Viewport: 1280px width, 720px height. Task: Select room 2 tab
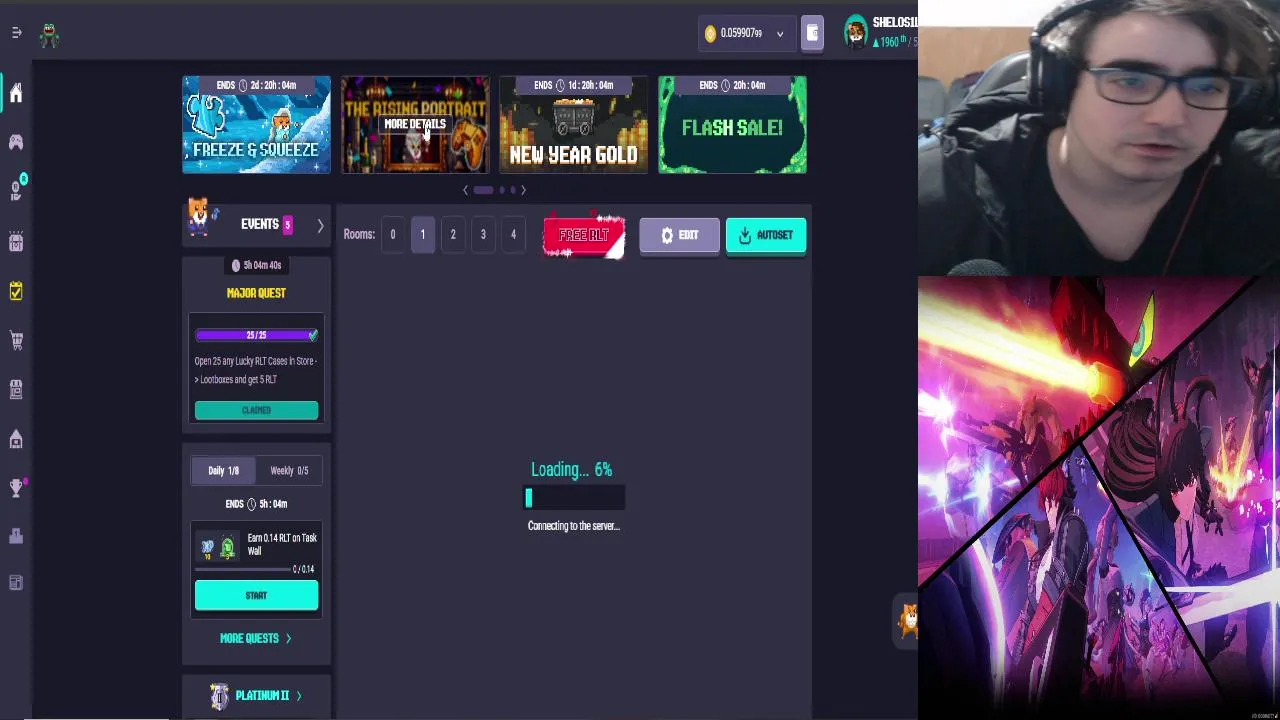point(452,235)
